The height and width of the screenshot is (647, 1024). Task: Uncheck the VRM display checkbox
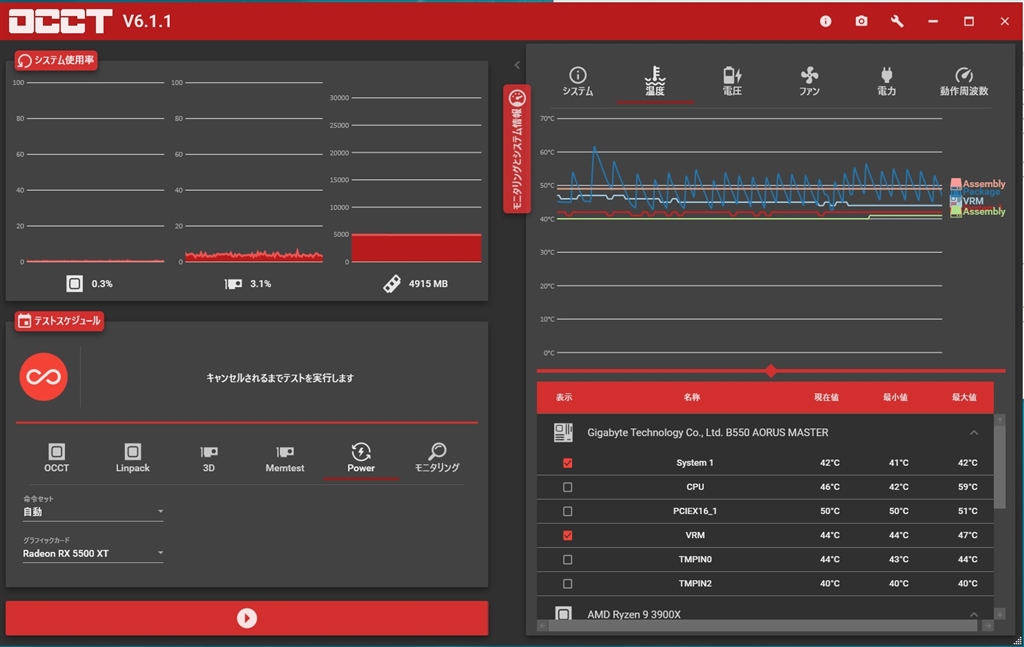(x=568, y=535)
